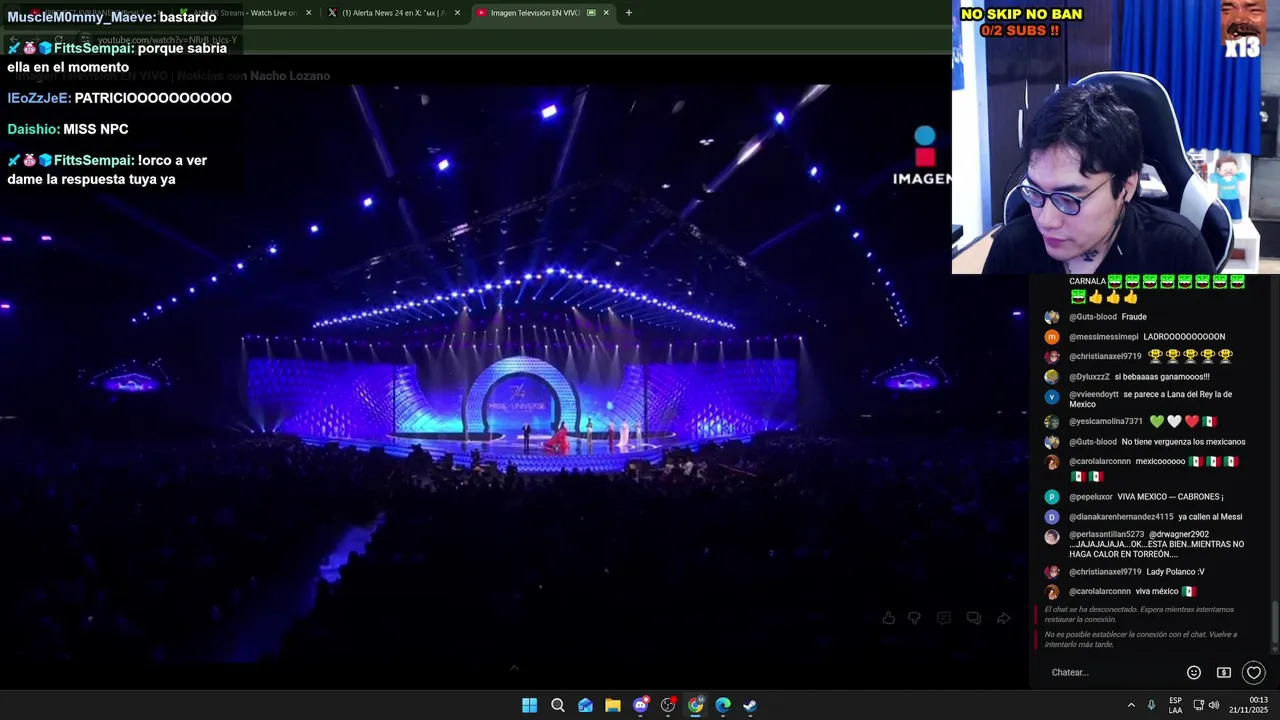Click the 'mexicooooo' chat message
Screen dimensions: 1280x720
(1160, 462)
